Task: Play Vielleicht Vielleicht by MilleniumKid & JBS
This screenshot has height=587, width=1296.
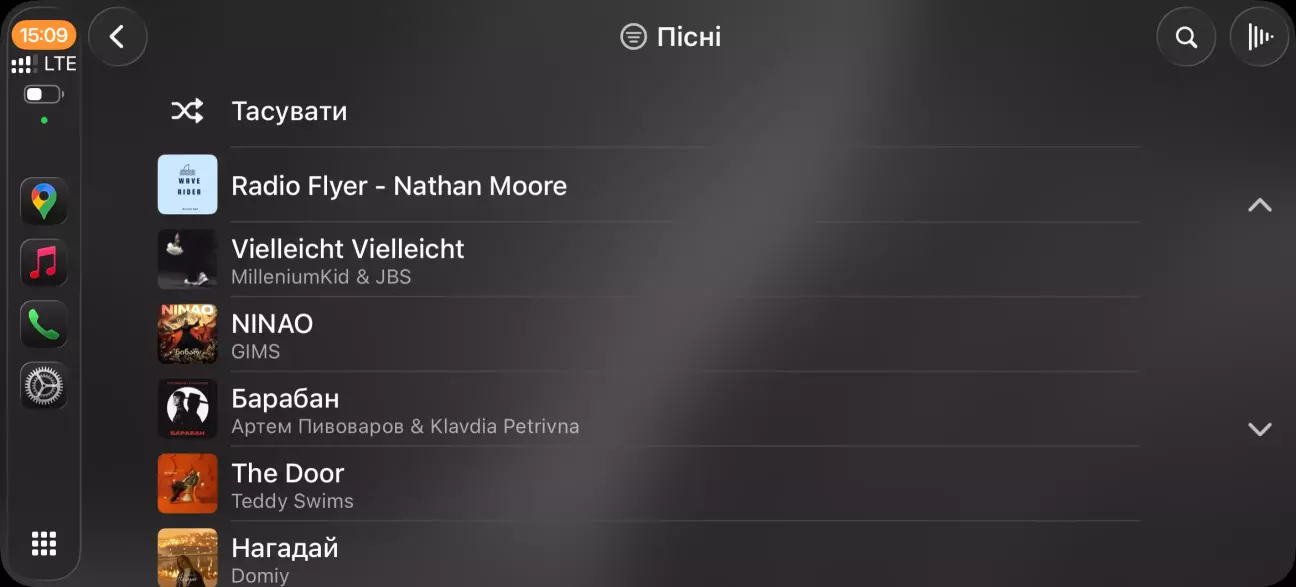Action: click(650, 260)
